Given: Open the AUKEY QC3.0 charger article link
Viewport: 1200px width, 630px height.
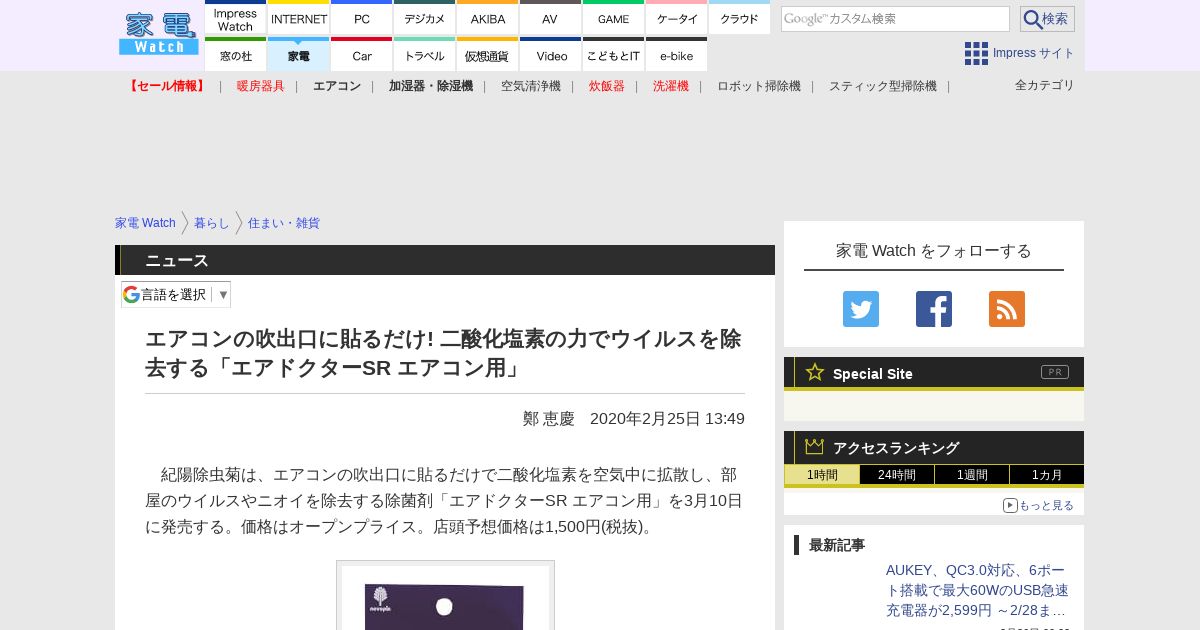Looking at the screenshot, I should click(x=977, y=590).
